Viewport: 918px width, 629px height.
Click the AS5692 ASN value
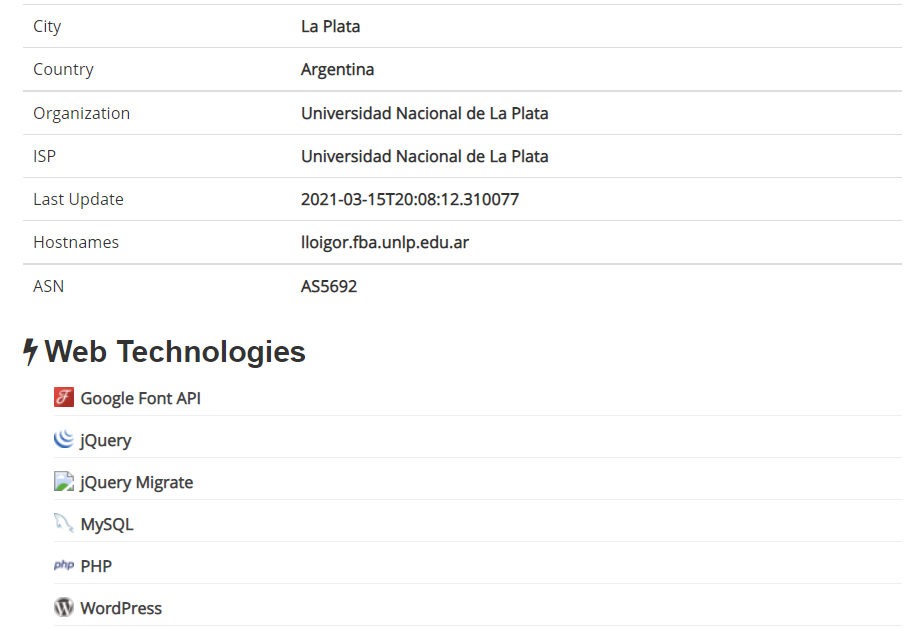pyautogui.click(x=329, y=286)
